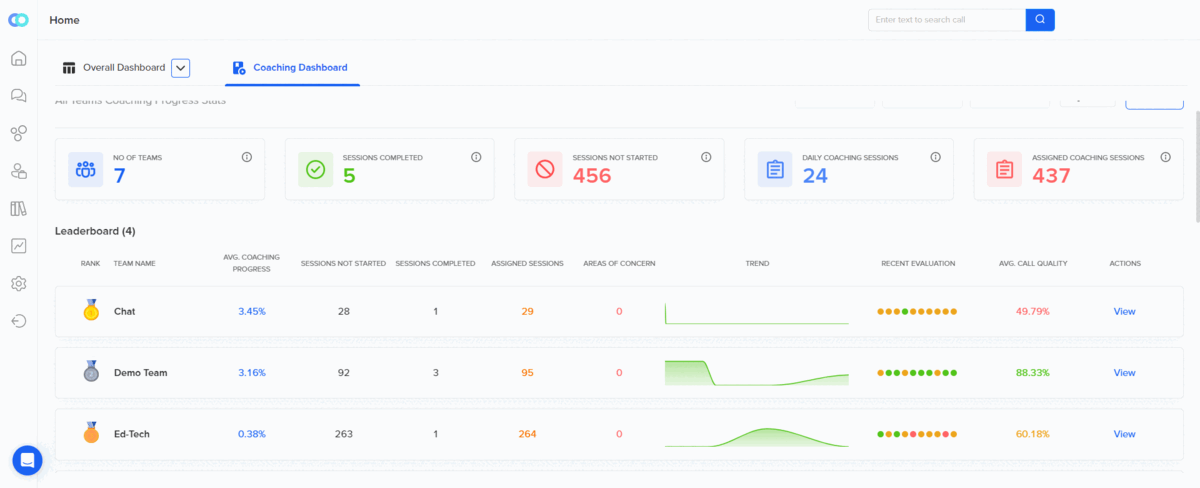Open the chat support bubble
The width and height of the screenshot is (1200, 488).
point(27,461)
